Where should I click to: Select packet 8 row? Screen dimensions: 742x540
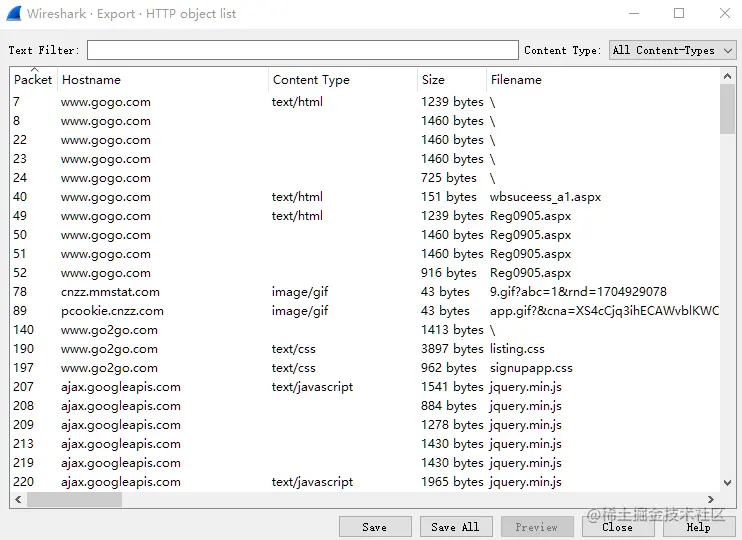point(364,121)
